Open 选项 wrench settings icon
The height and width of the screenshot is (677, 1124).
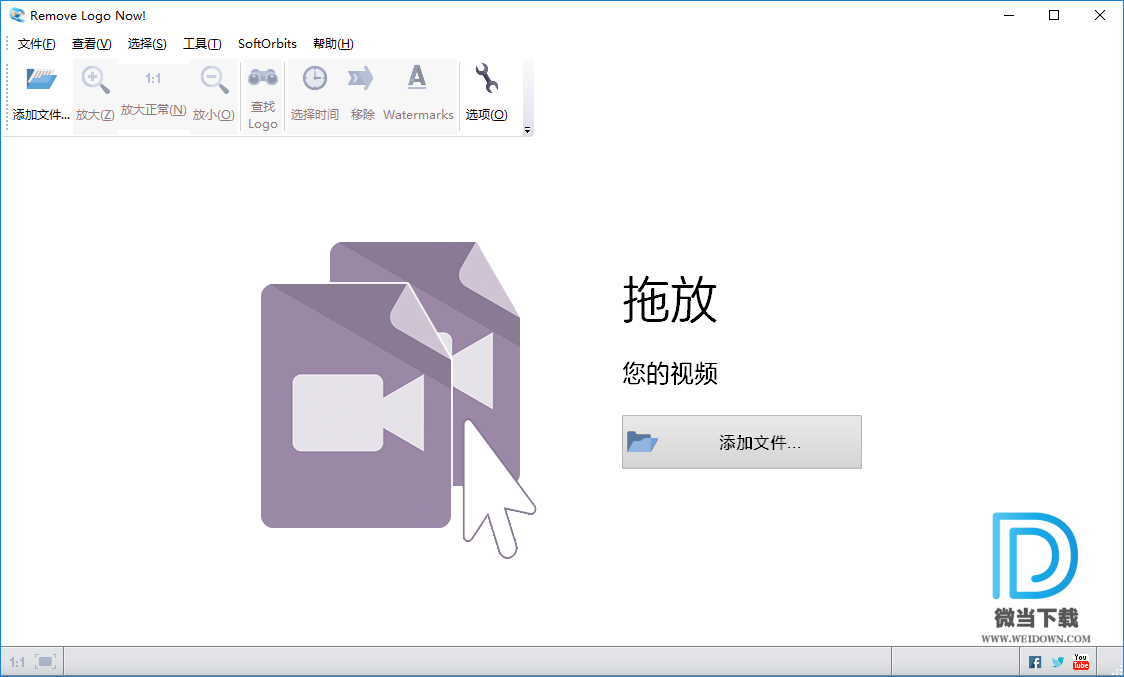pos(487,78)
